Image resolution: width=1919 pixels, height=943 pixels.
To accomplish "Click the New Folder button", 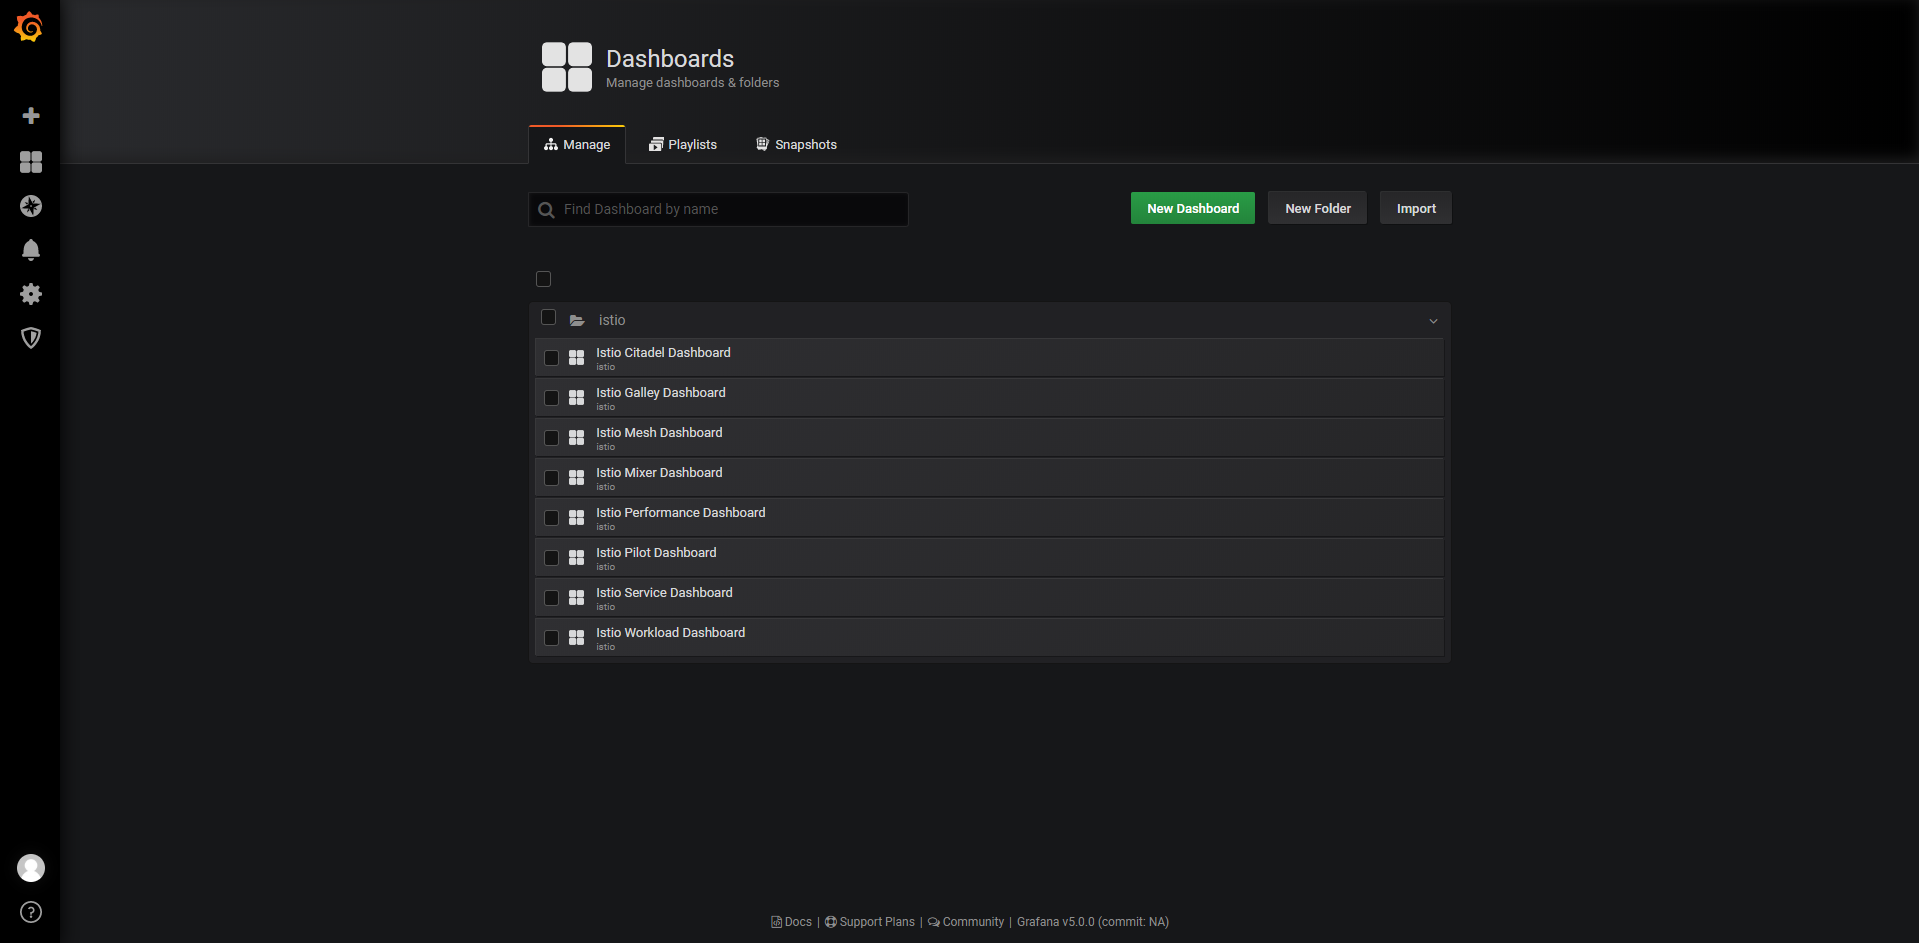I will pos(1317,208).
